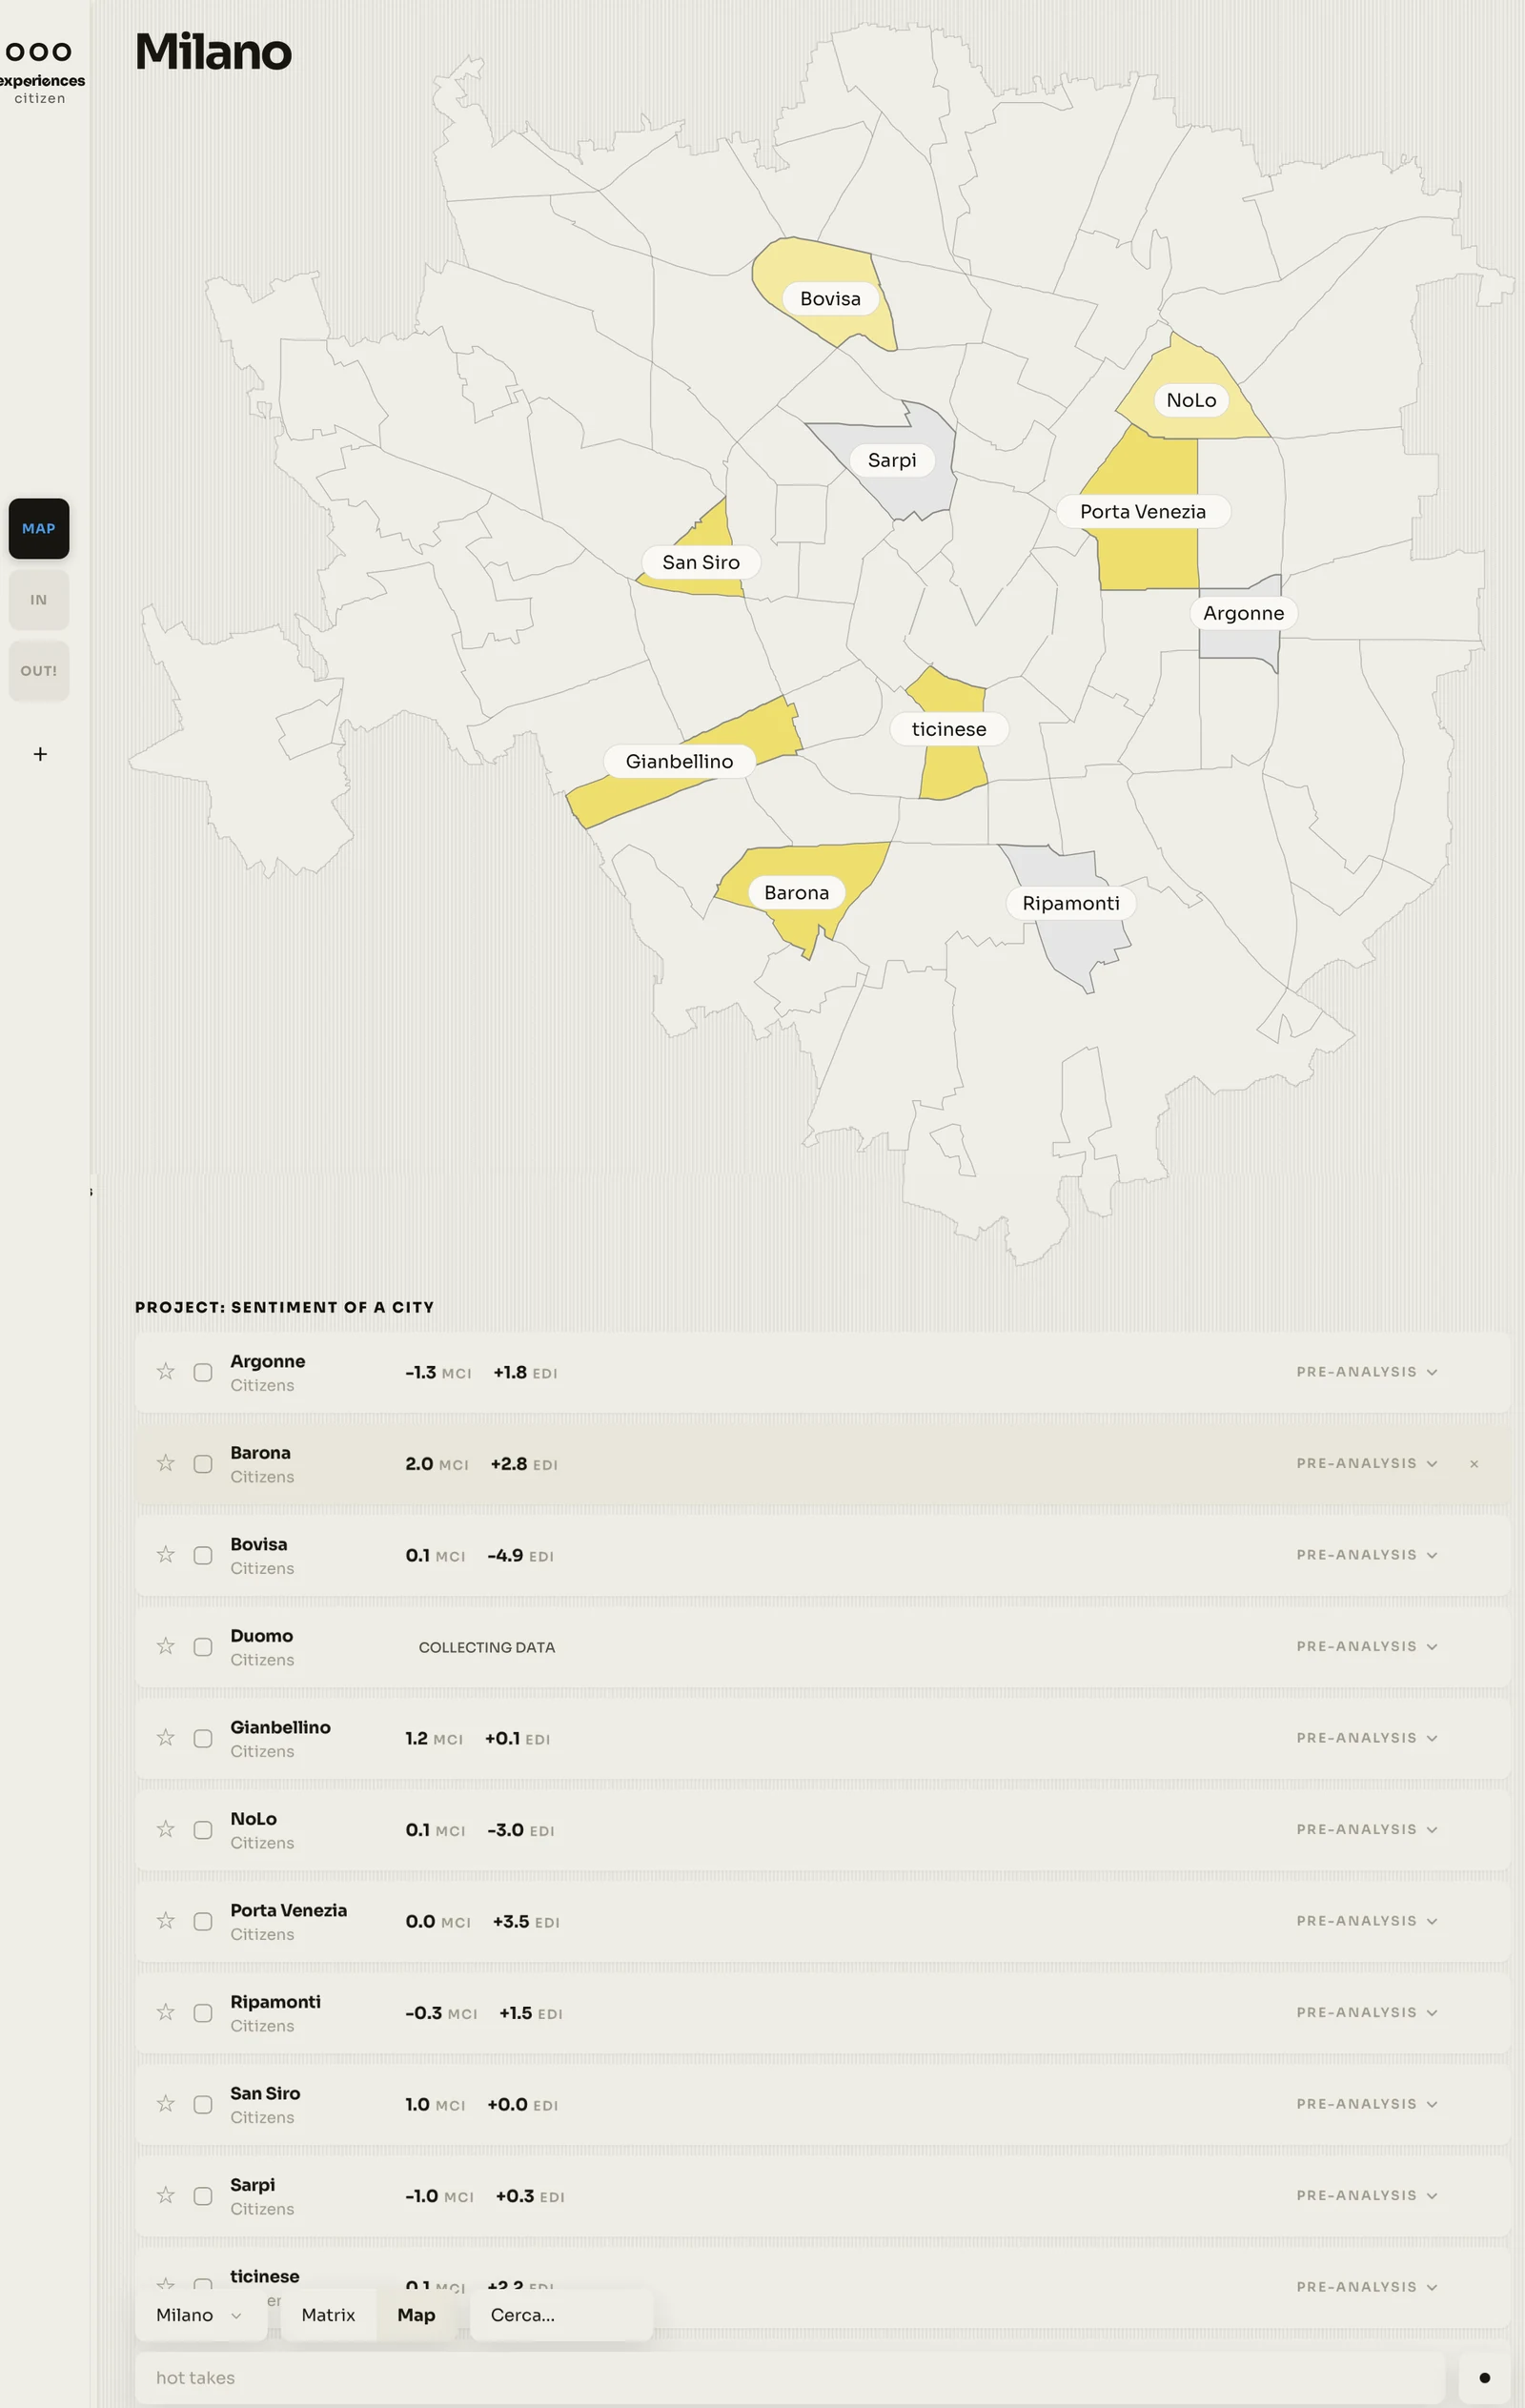Click the plus icon in the sidebar

pyautogui.click(x=40, y=754)
